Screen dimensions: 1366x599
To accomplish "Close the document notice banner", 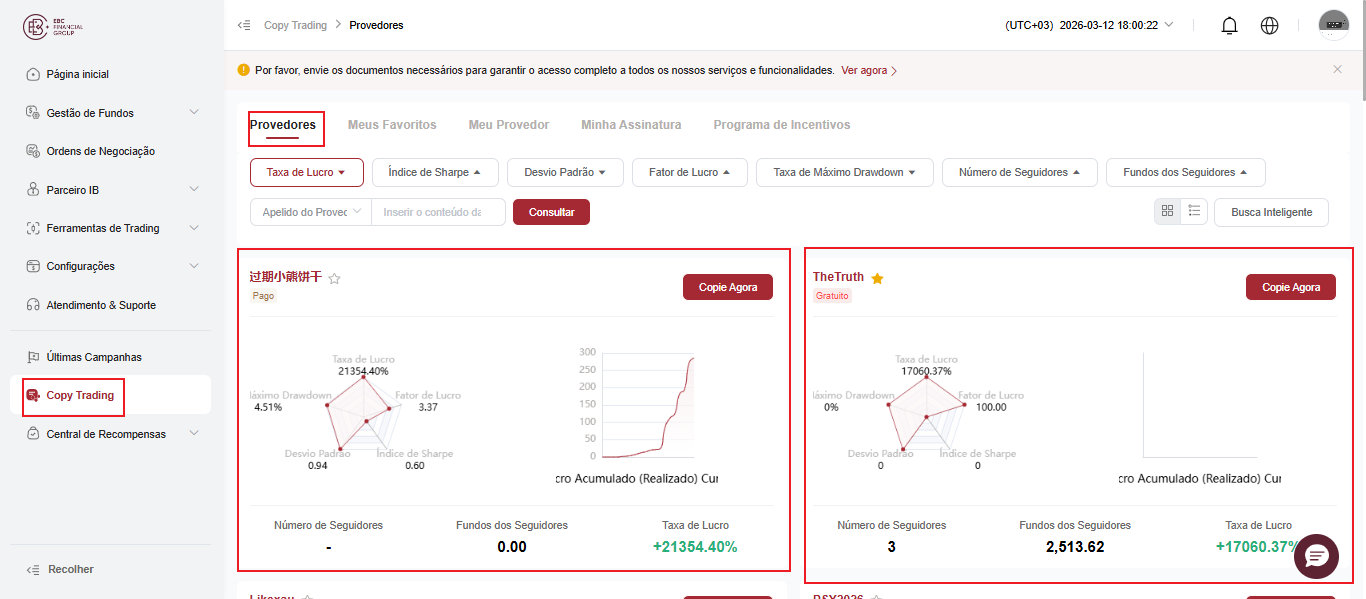I will pyautogui.click(x=1337, y=69).
